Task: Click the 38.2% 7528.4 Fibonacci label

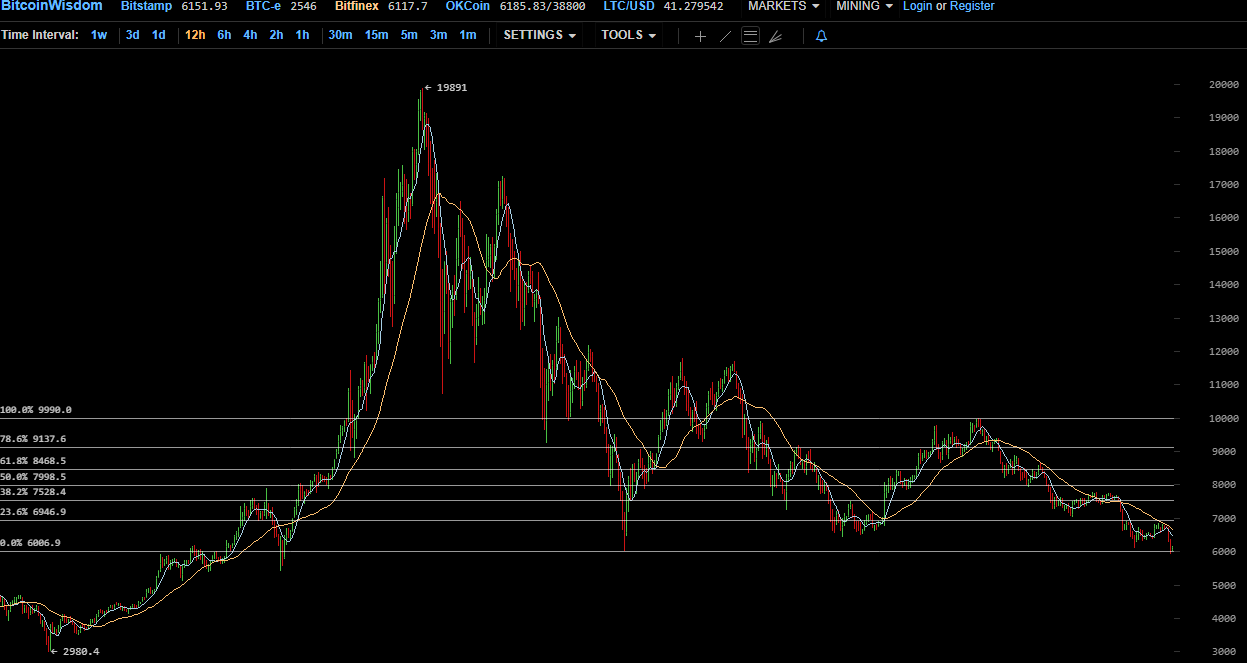Action: tap(33, 492)
